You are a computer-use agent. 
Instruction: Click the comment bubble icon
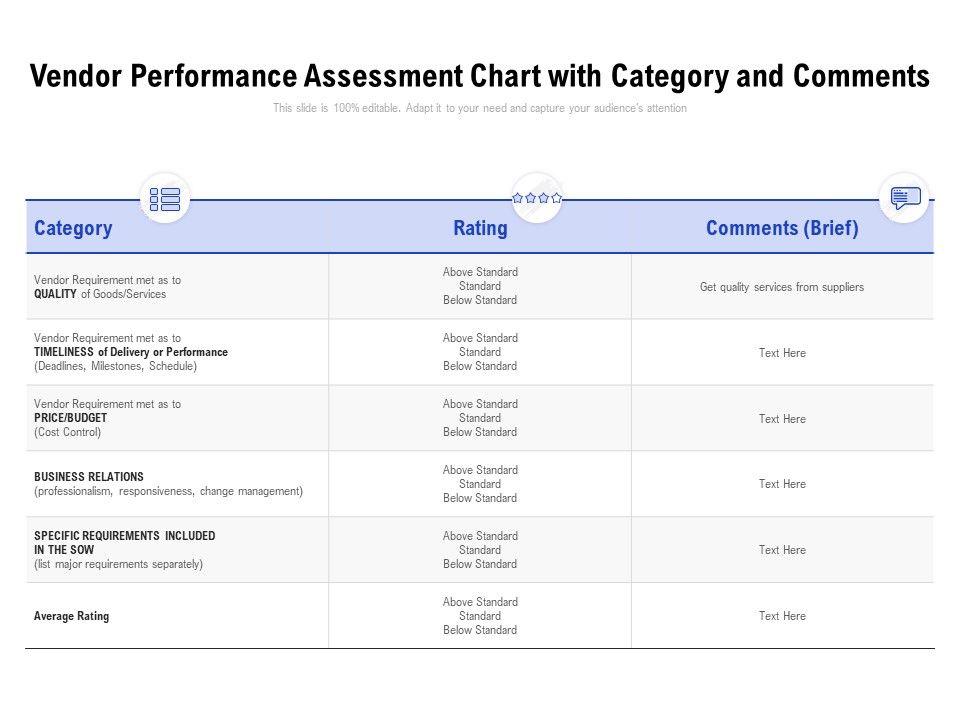(905, 198)
